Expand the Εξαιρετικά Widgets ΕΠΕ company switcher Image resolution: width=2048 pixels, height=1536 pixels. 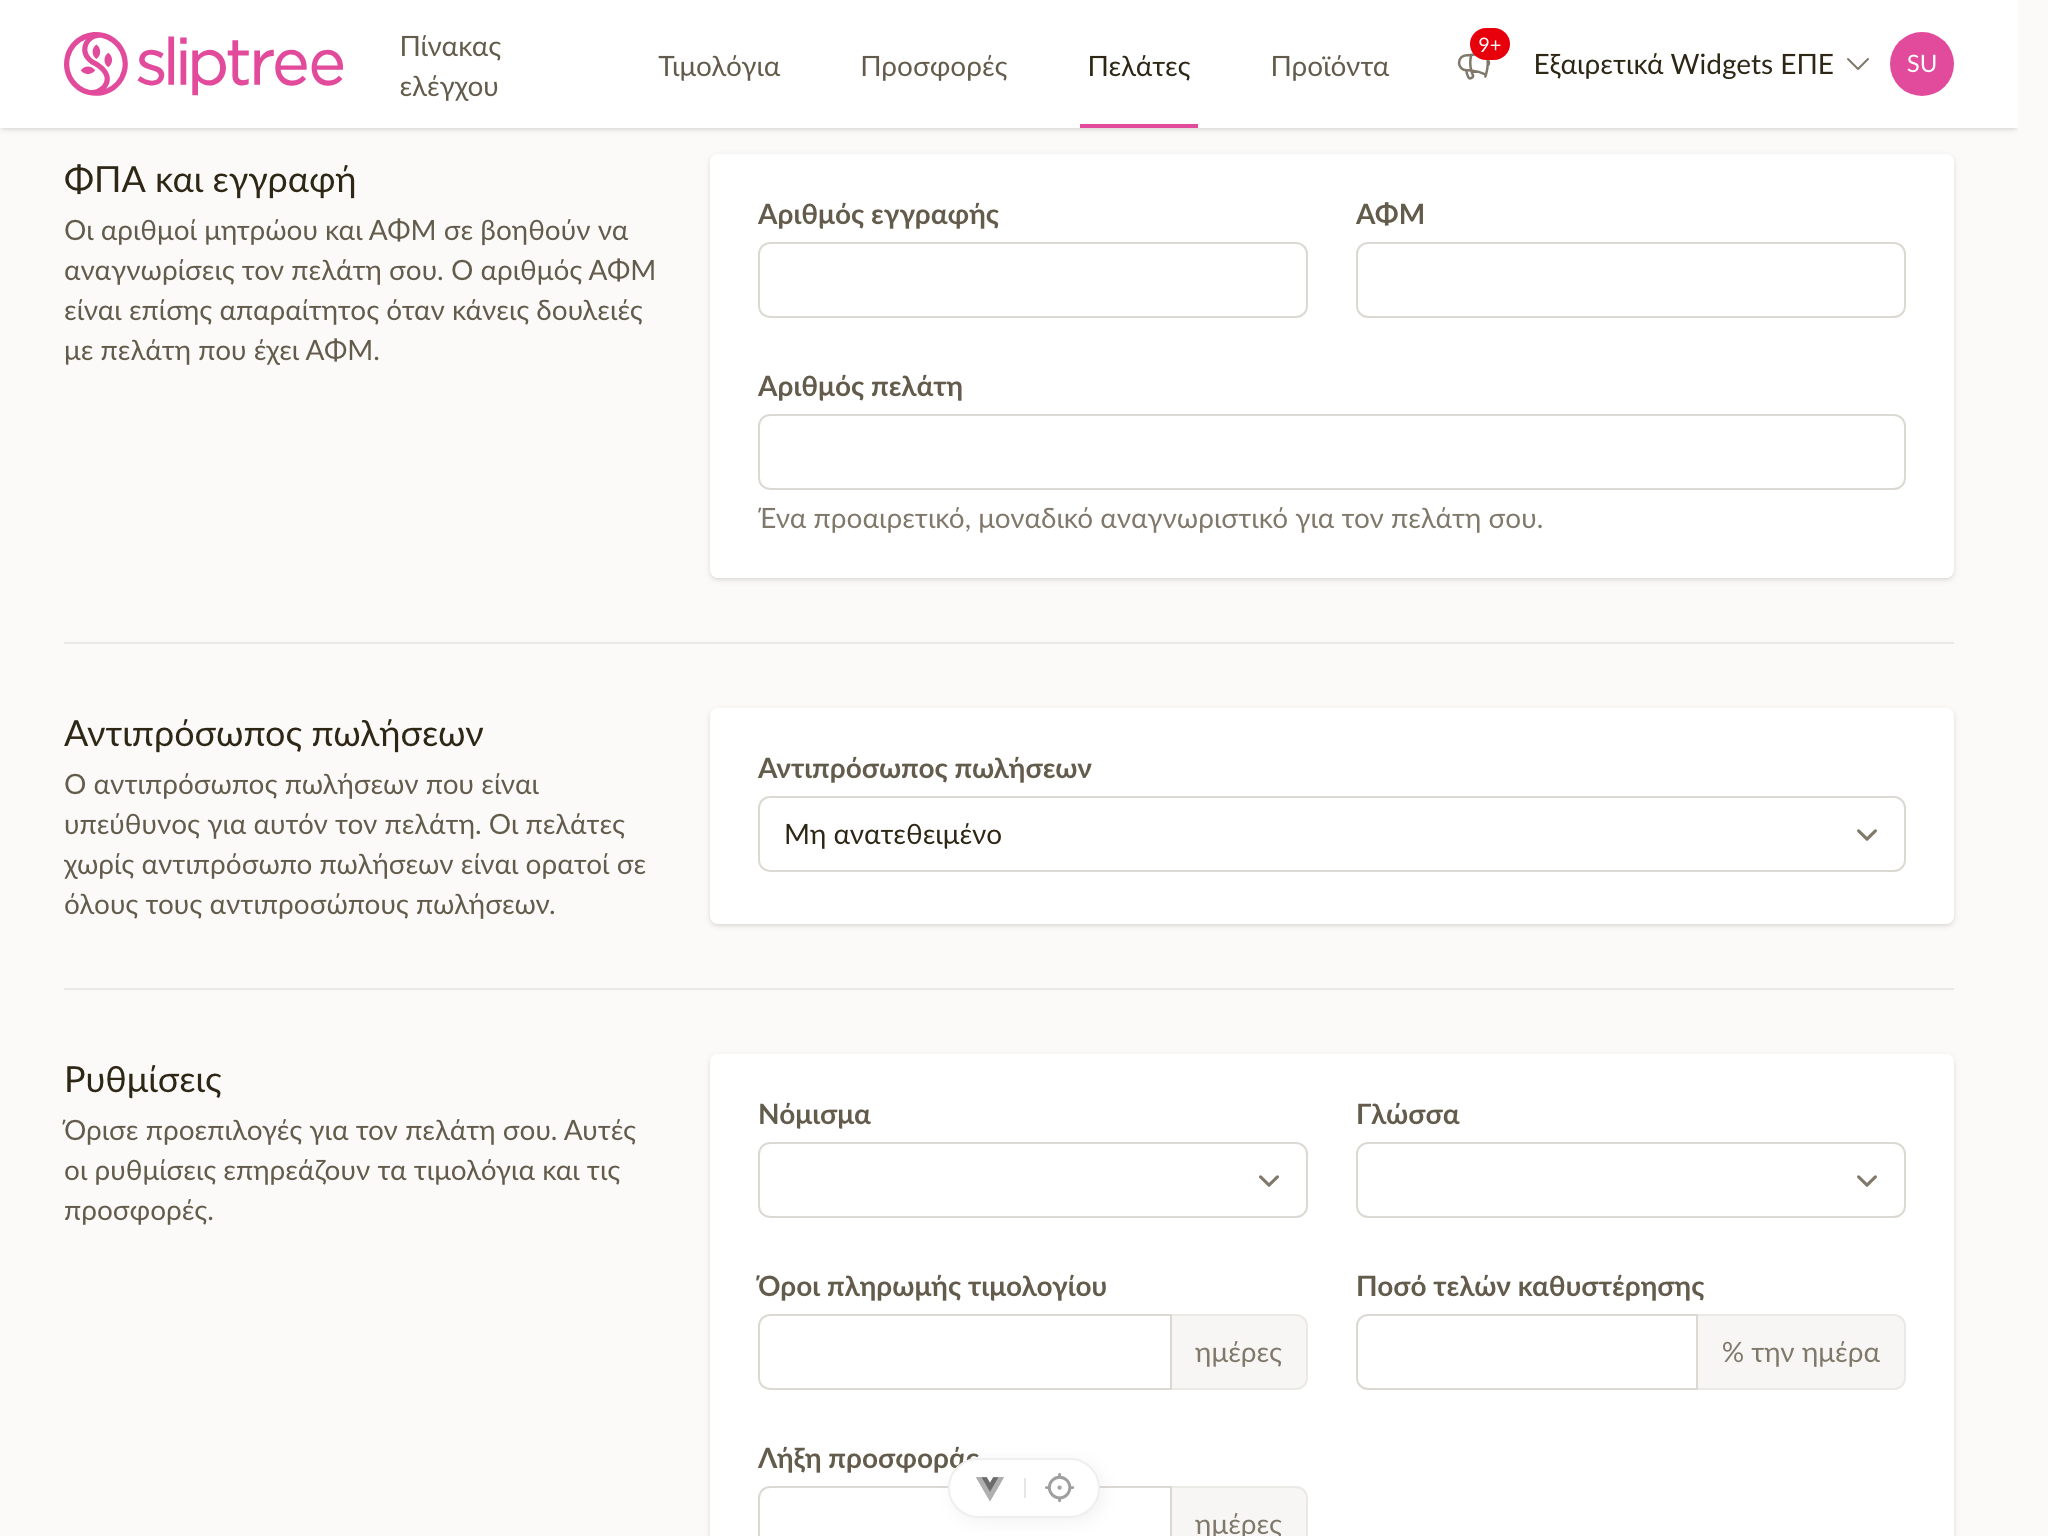[x=1700, y=64]
